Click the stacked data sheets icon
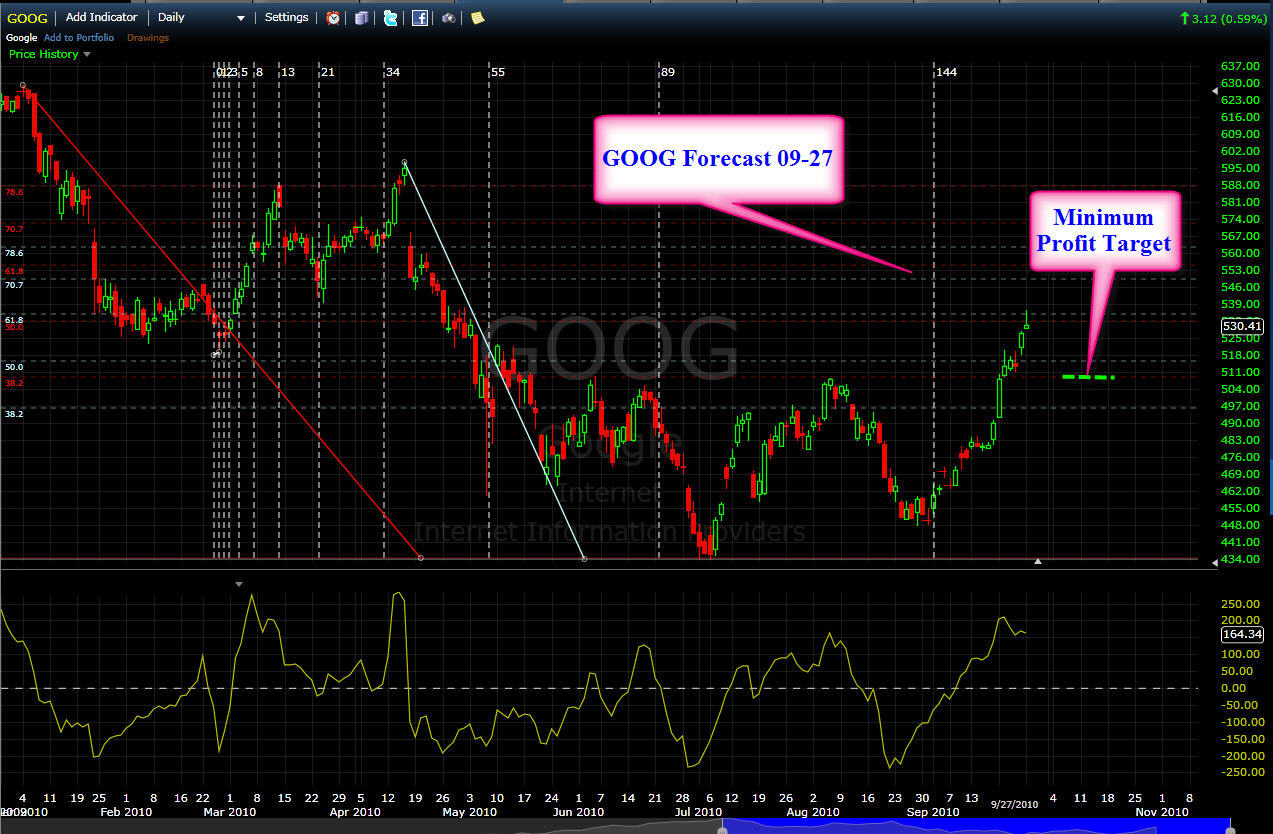 [361, 18]
